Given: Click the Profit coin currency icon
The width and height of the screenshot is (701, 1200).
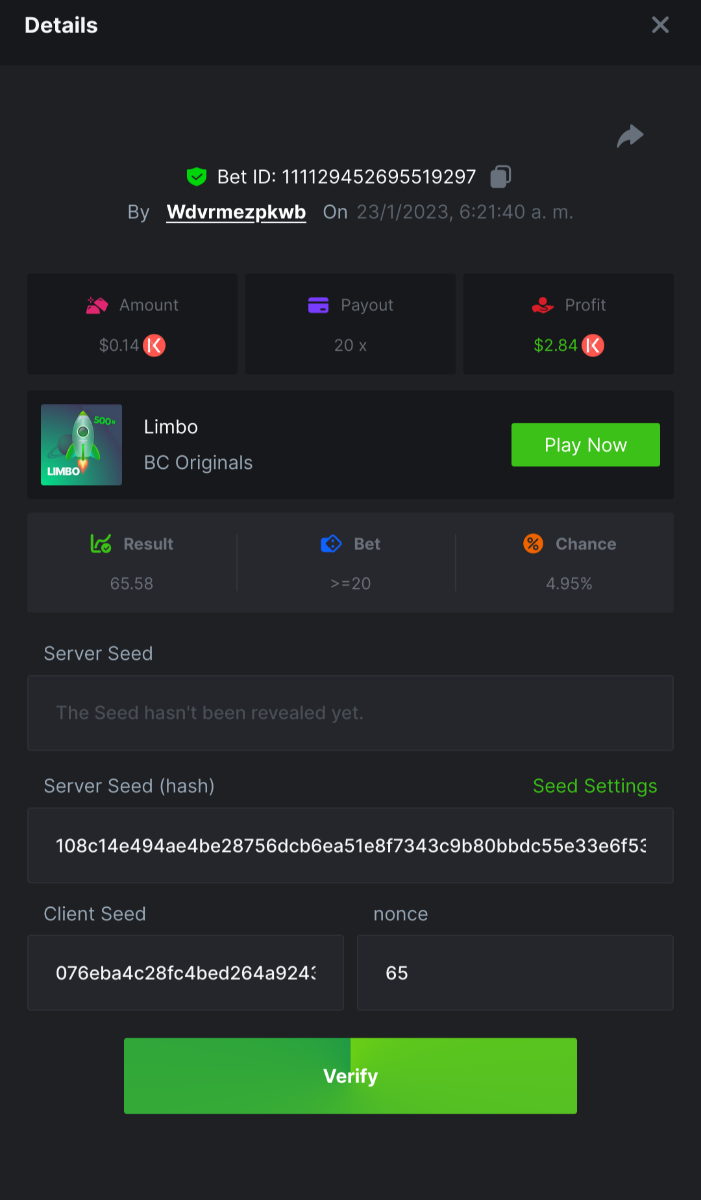Looking at the screenshot, I should (593, 346).
